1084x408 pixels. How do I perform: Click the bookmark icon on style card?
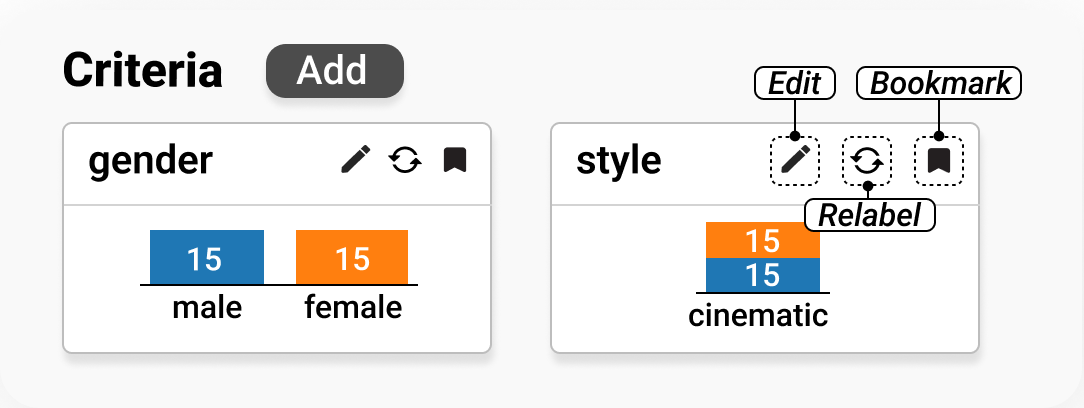click(939, 160)
